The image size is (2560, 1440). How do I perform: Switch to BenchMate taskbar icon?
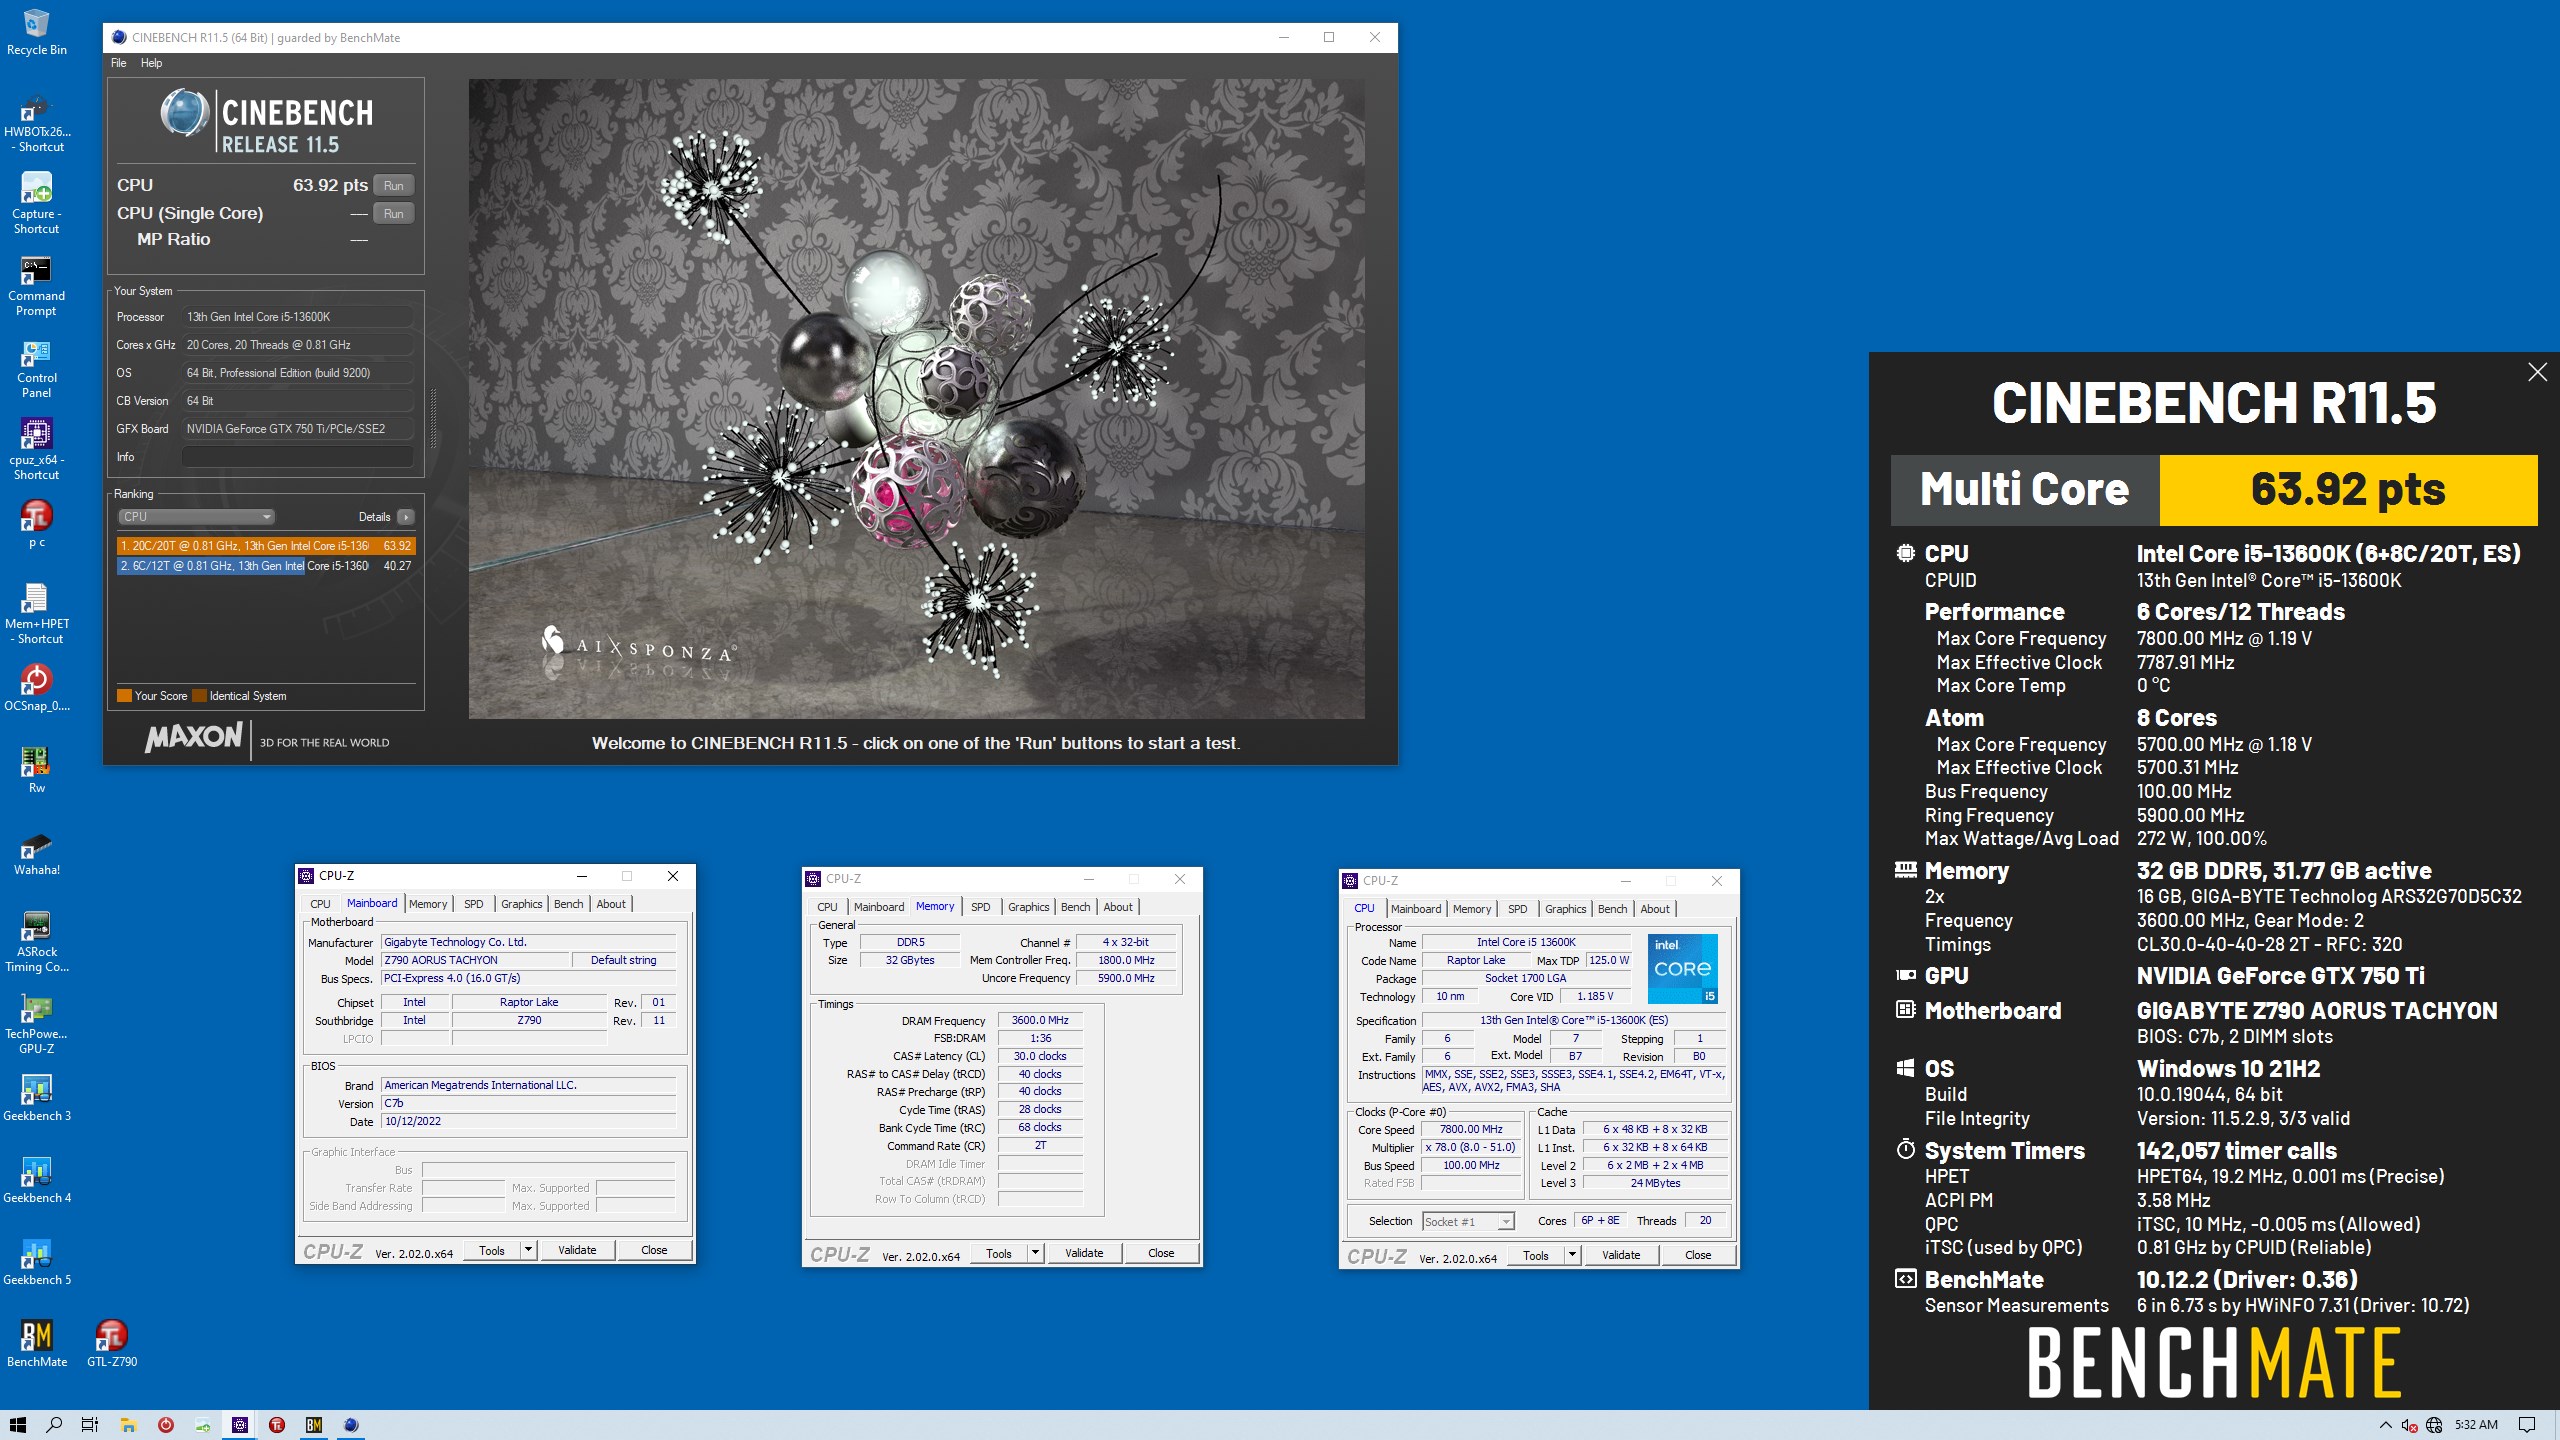(314, 1425)
